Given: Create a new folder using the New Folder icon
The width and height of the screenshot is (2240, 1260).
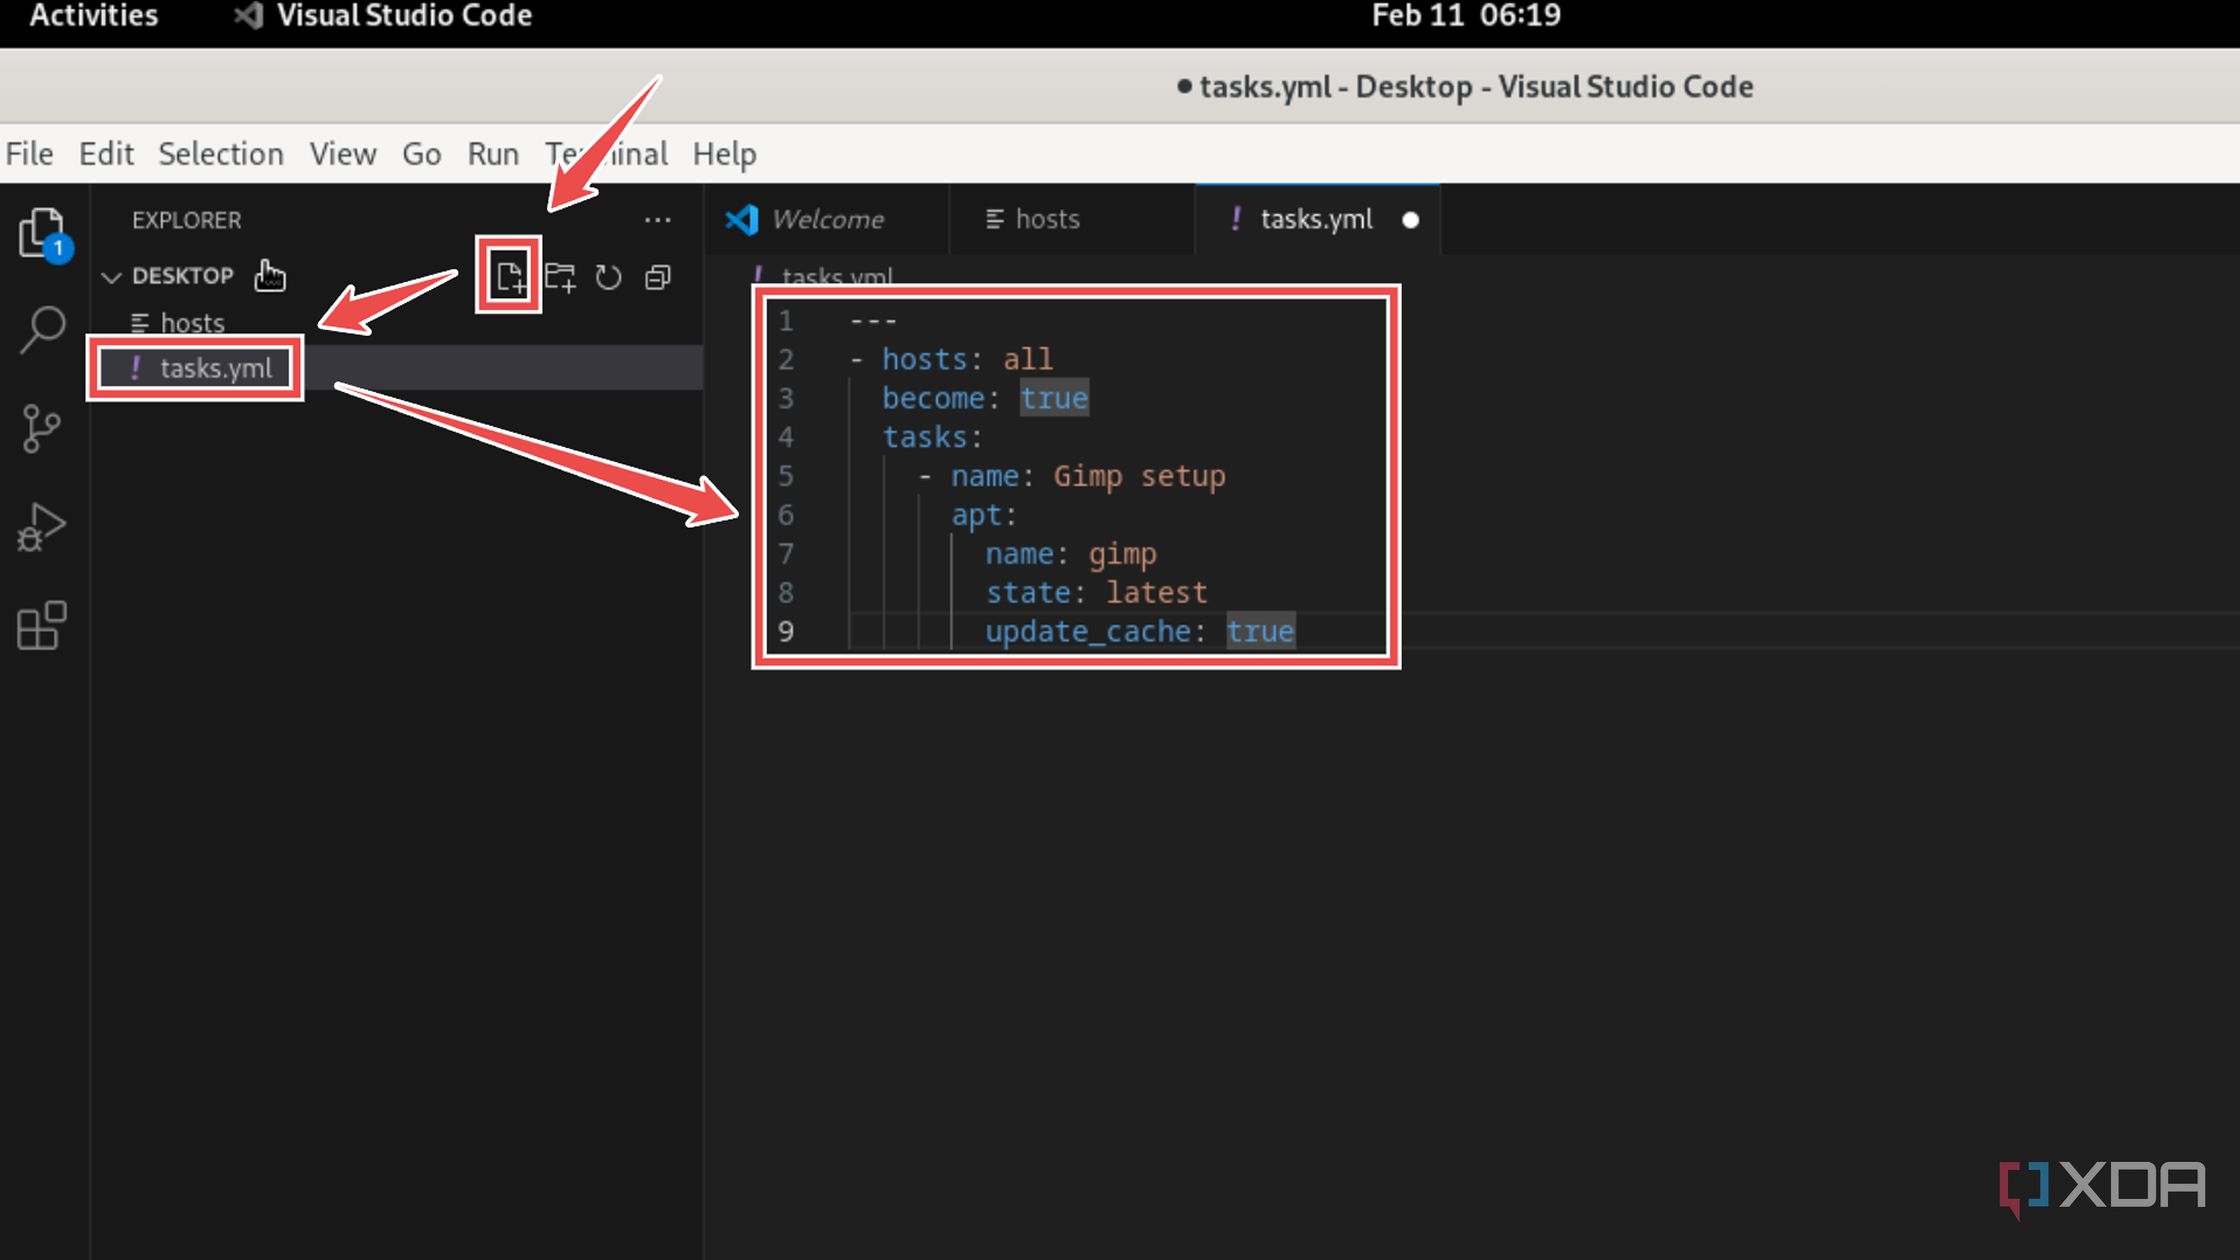Looking at the screenshot, I should pyautogui.click(x=561, y=277).
